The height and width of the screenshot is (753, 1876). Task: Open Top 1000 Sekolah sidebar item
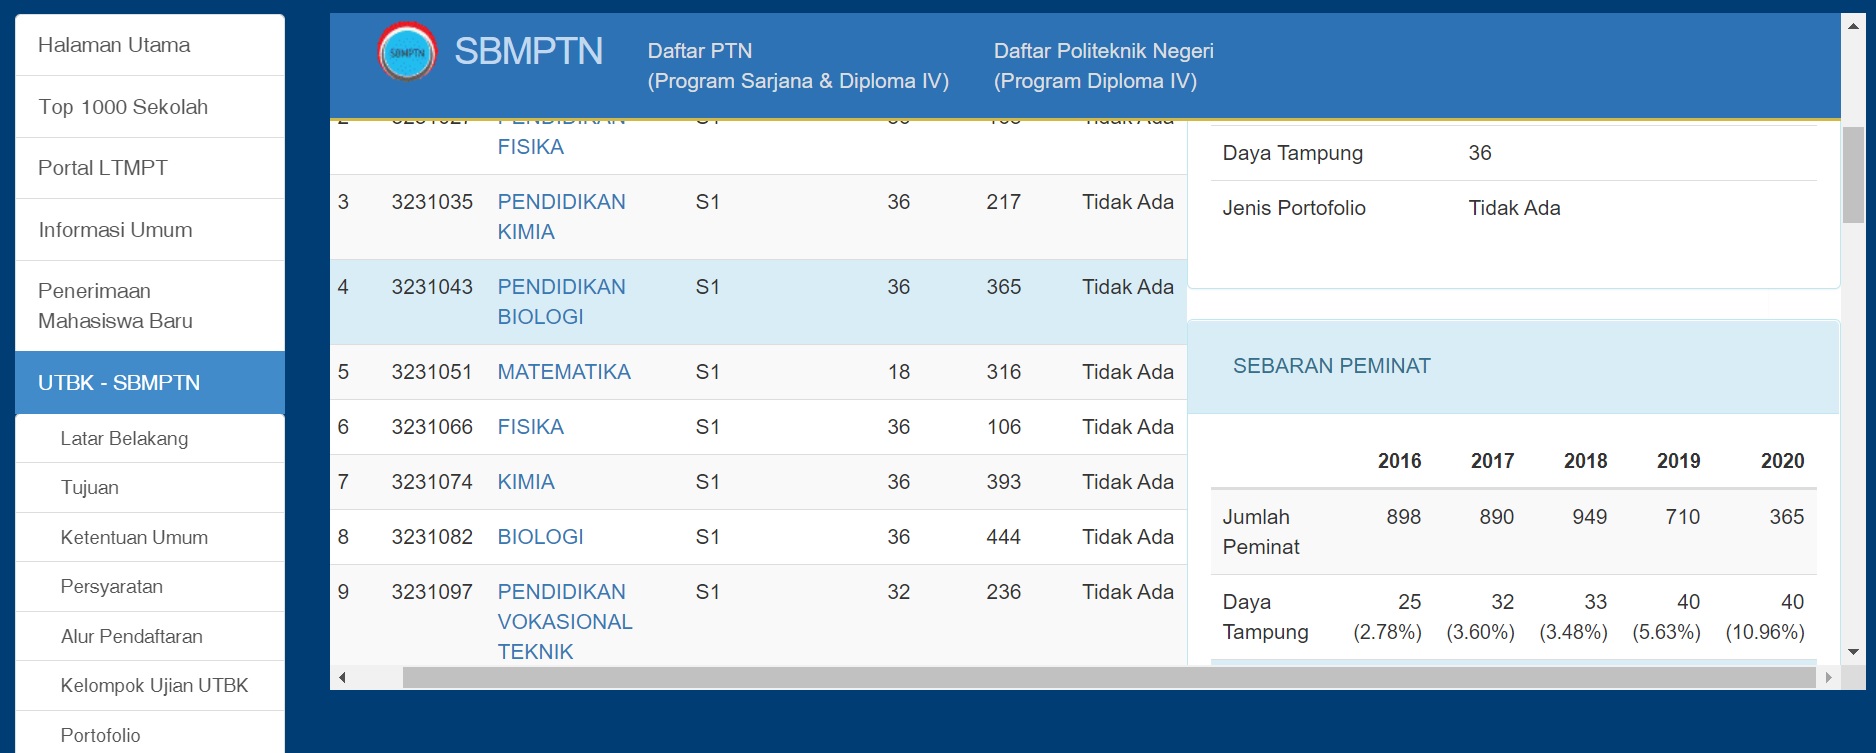pos(150,107)
